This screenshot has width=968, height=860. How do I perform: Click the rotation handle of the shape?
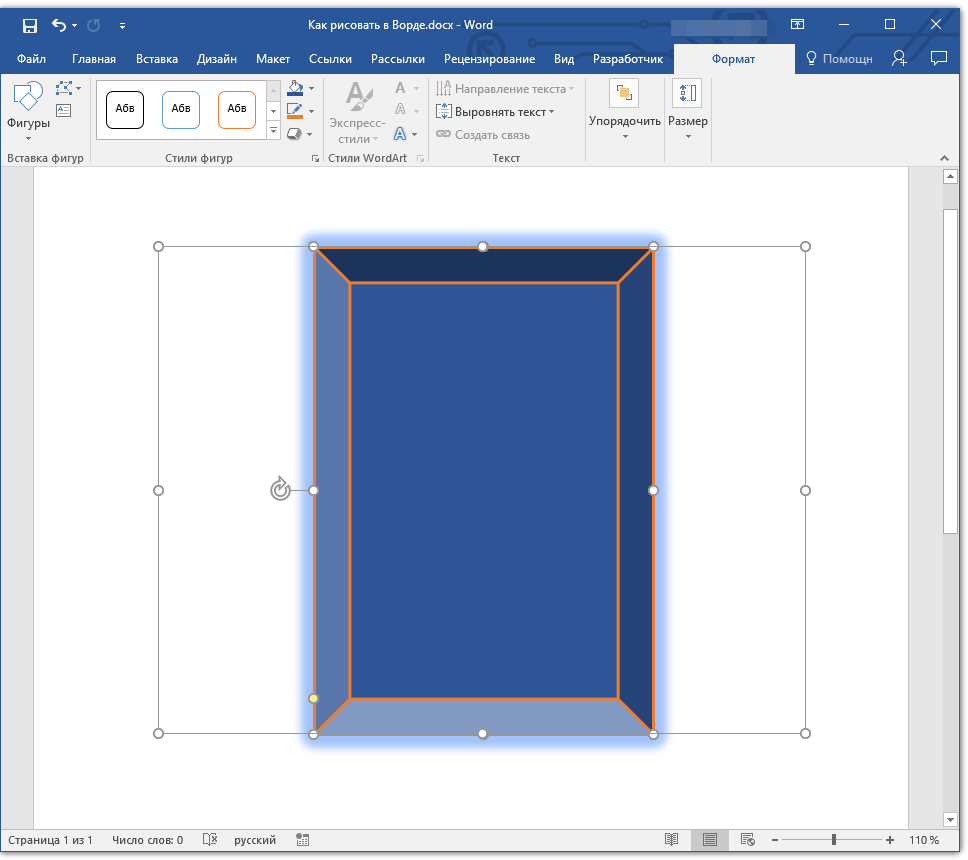280,490
